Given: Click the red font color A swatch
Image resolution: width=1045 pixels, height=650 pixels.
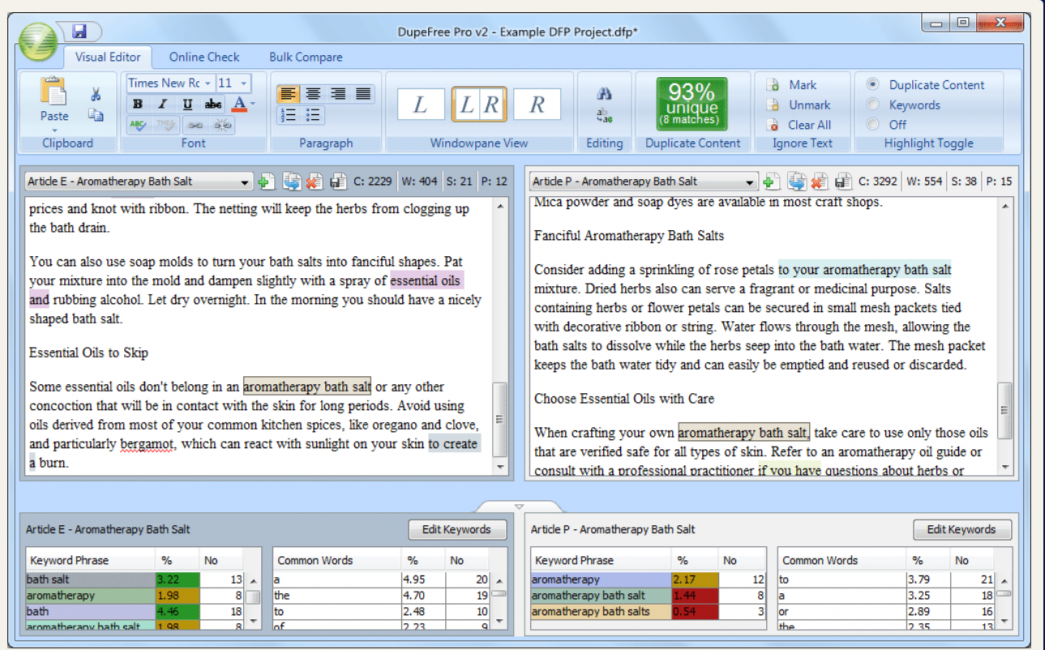Looking at the screenshot, I should tap(239, 104).
